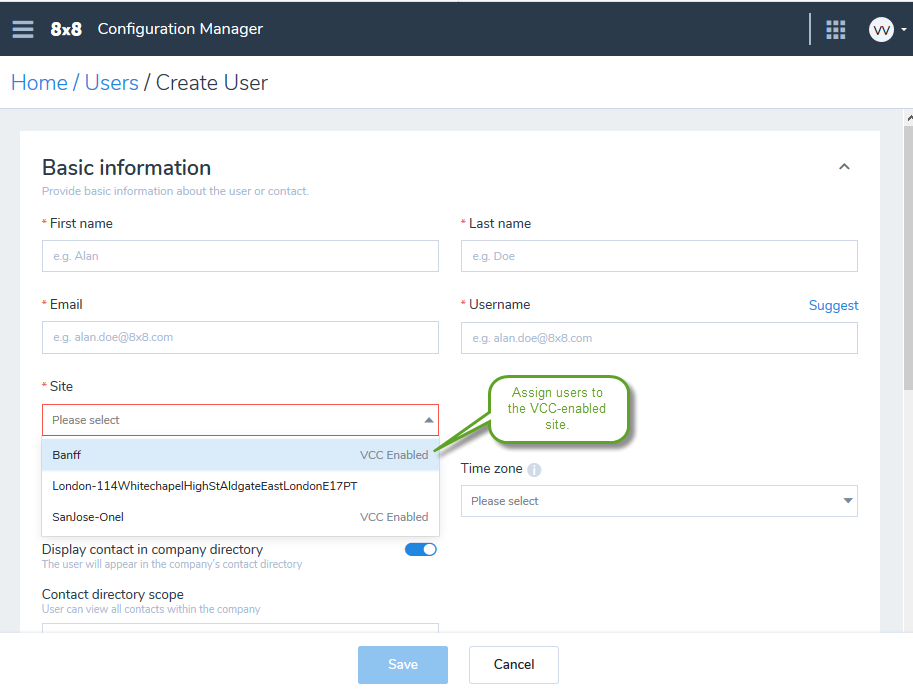Go to the Home breadcrumb link

(40, 83)
